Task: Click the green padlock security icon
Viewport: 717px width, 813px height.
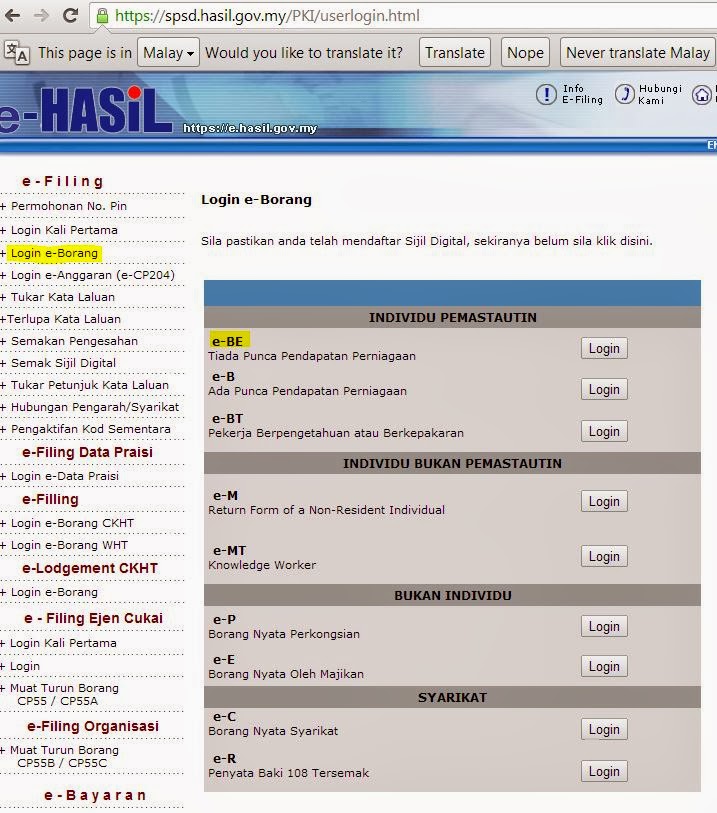Action: click(103, 16)
